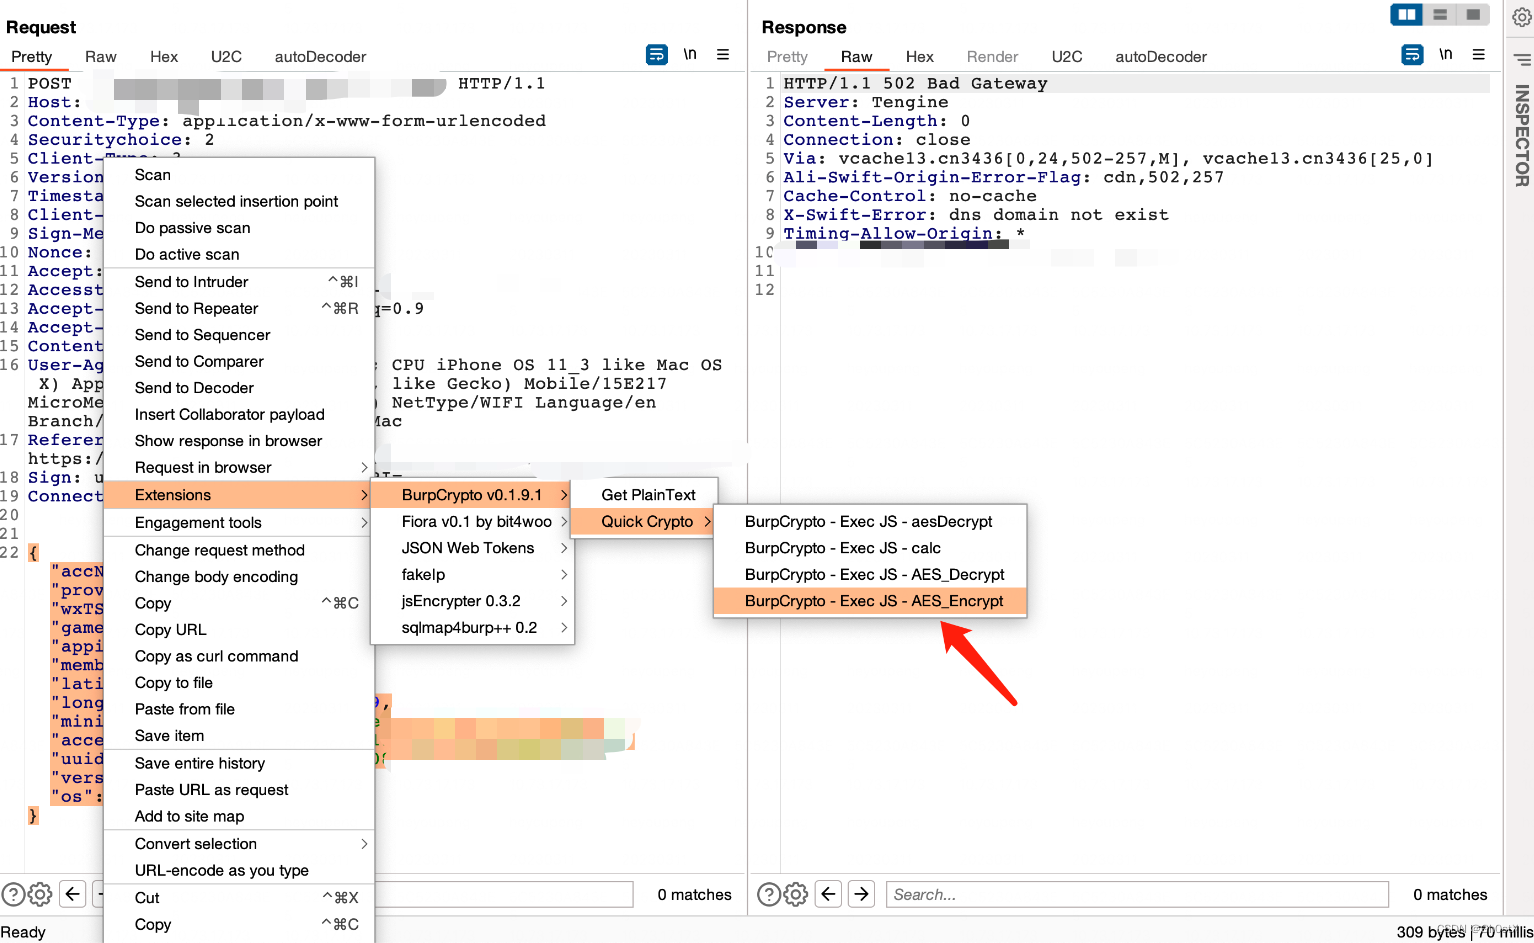Switch Response view to Hex tab
Screen dimensions: 1534x943
pos(920,57)
